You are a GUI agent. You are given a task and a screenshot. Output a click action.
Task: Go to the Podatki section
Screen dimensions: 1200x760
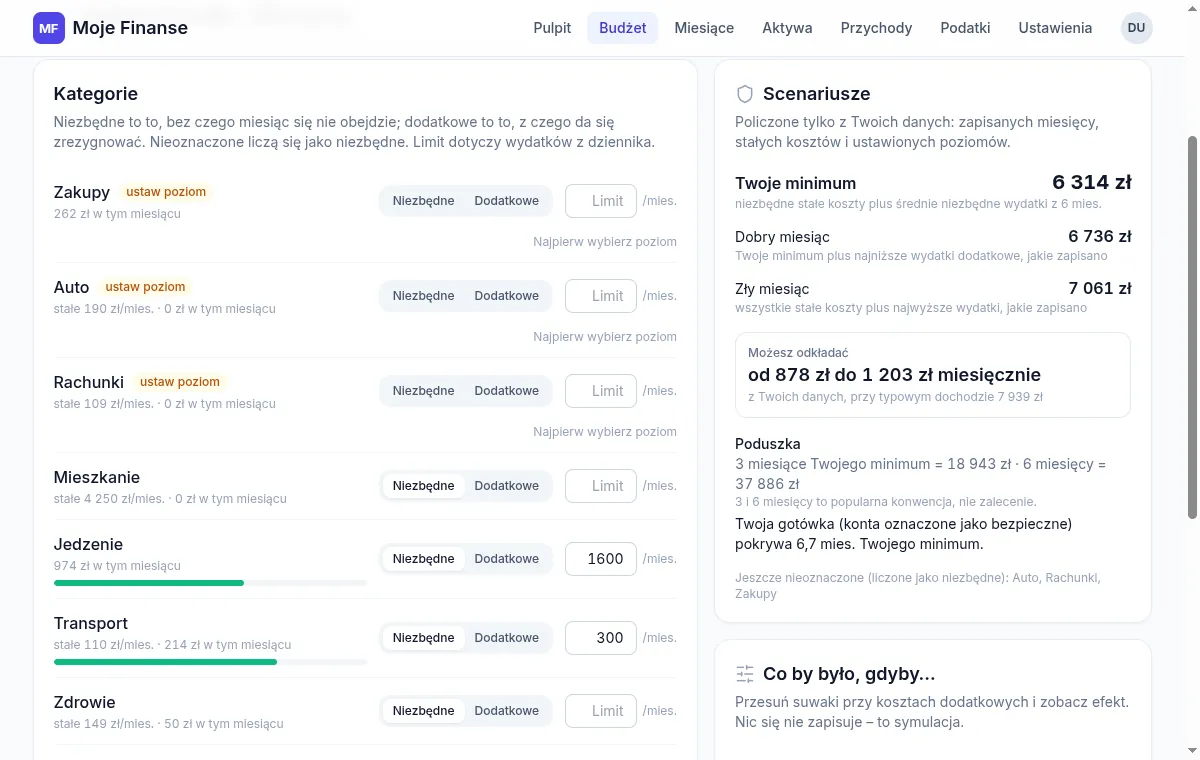965,28
